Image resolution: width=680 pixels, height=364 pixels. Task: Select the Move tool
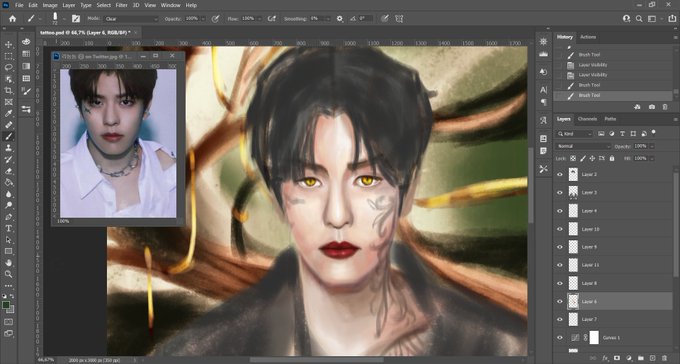[8, 45]
